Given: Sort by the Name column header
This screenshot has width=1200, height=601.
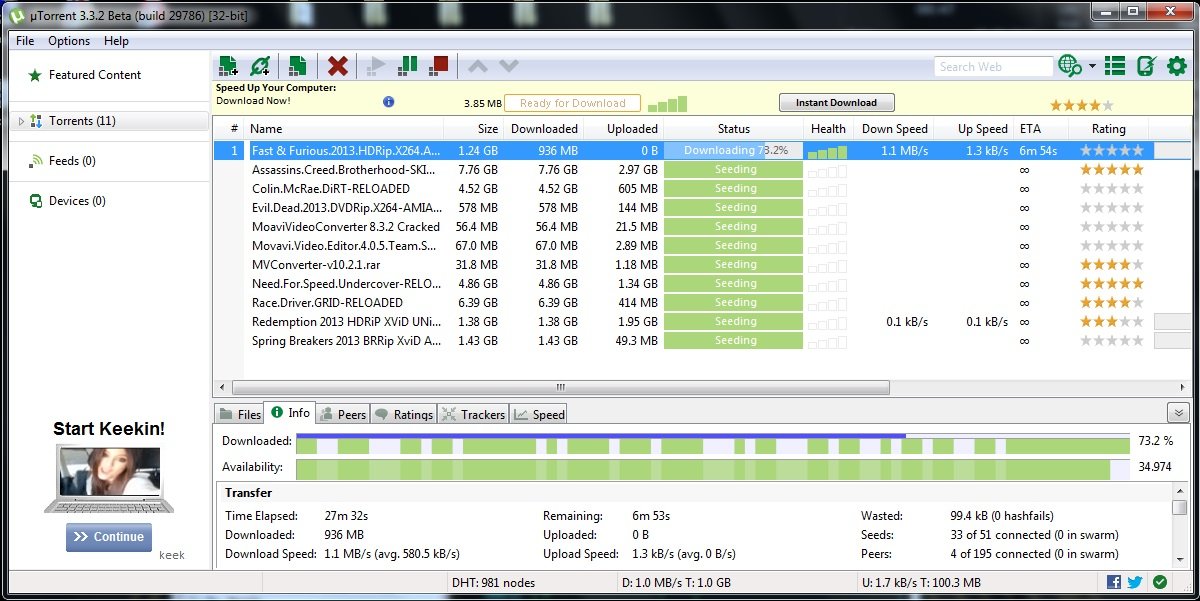Looking at the screenshot, I should pos(344,129).
